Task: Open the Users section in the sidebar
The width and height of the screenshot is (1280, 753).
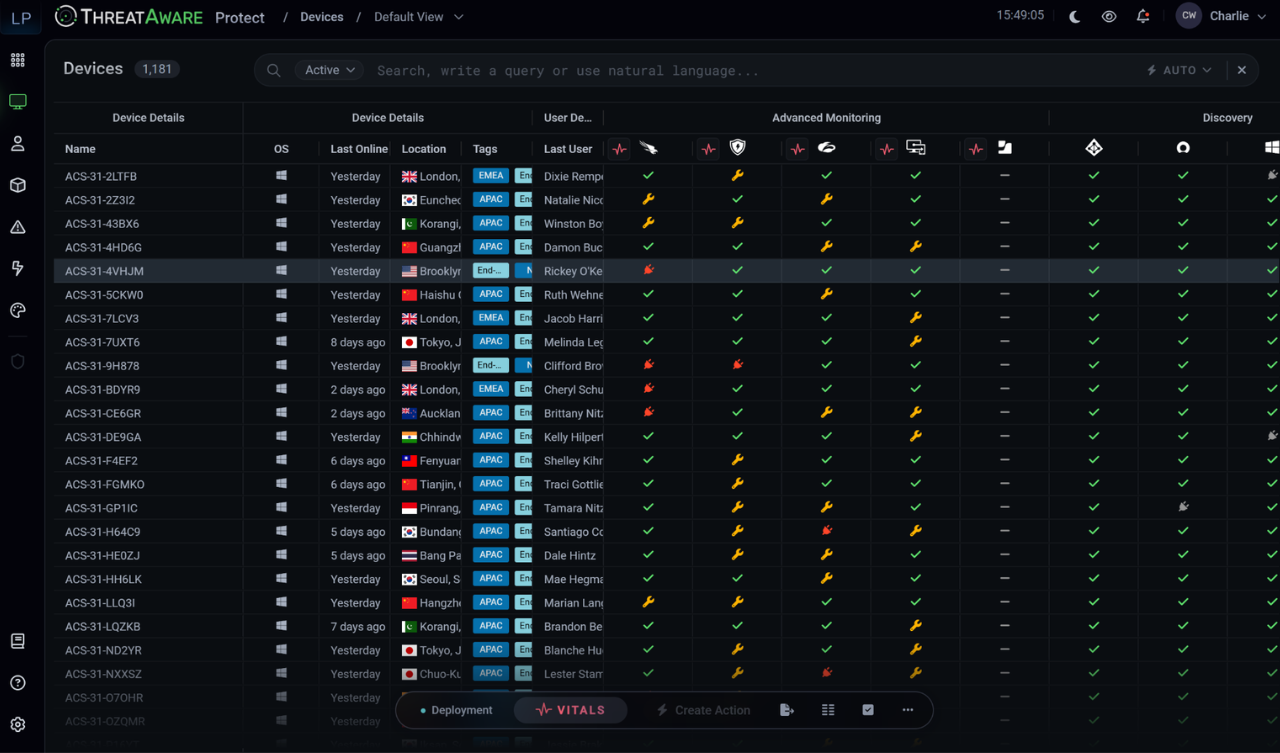Action: [x=18, y=144]
